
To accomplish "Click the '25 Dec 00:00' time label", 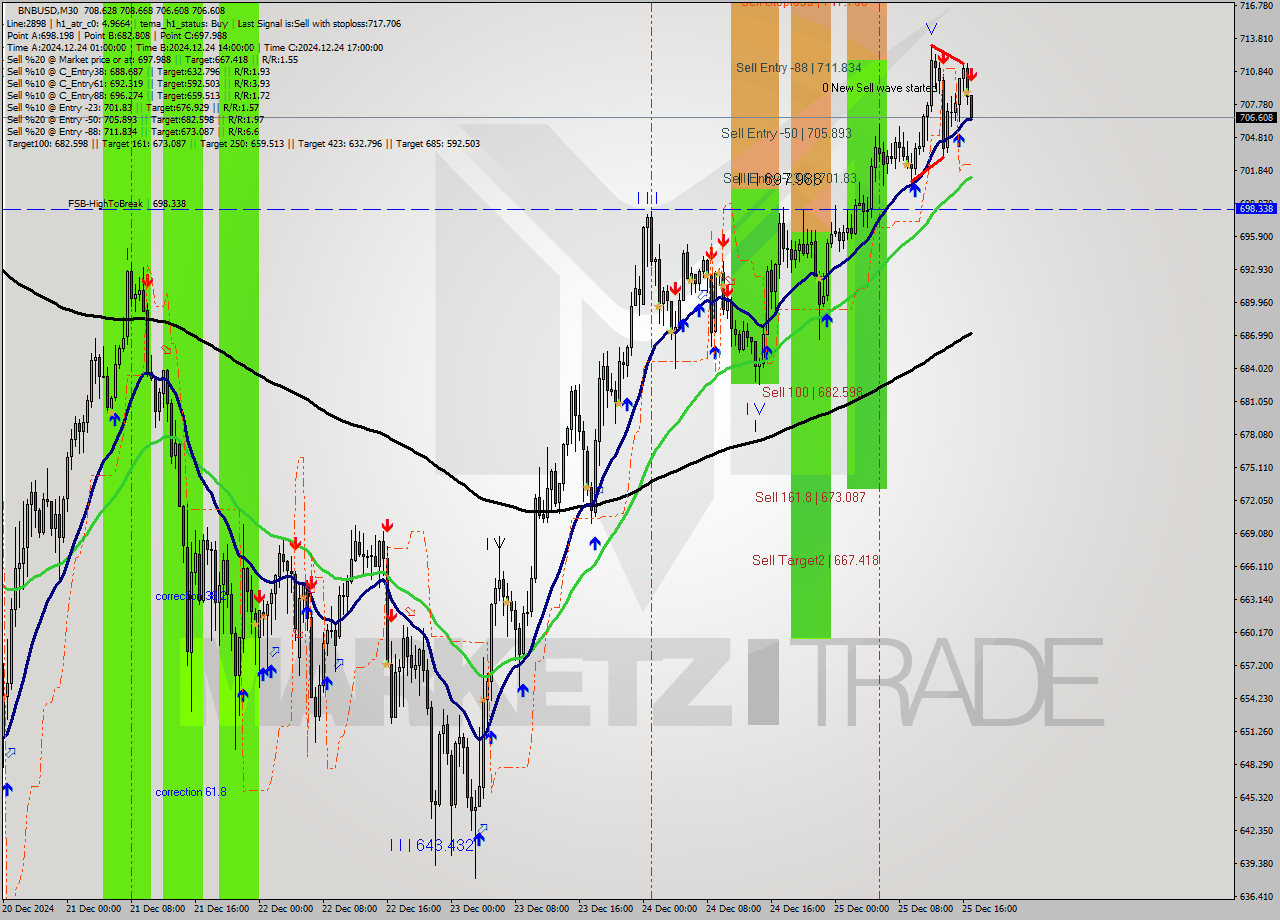I will pyautogui.click(x=862, y=909).
